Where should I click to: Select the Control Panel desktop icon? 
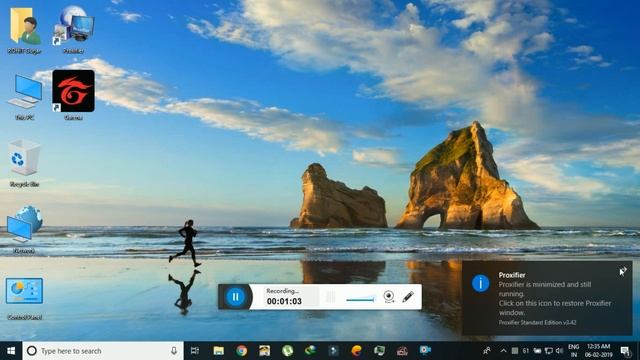pos(24,298)
